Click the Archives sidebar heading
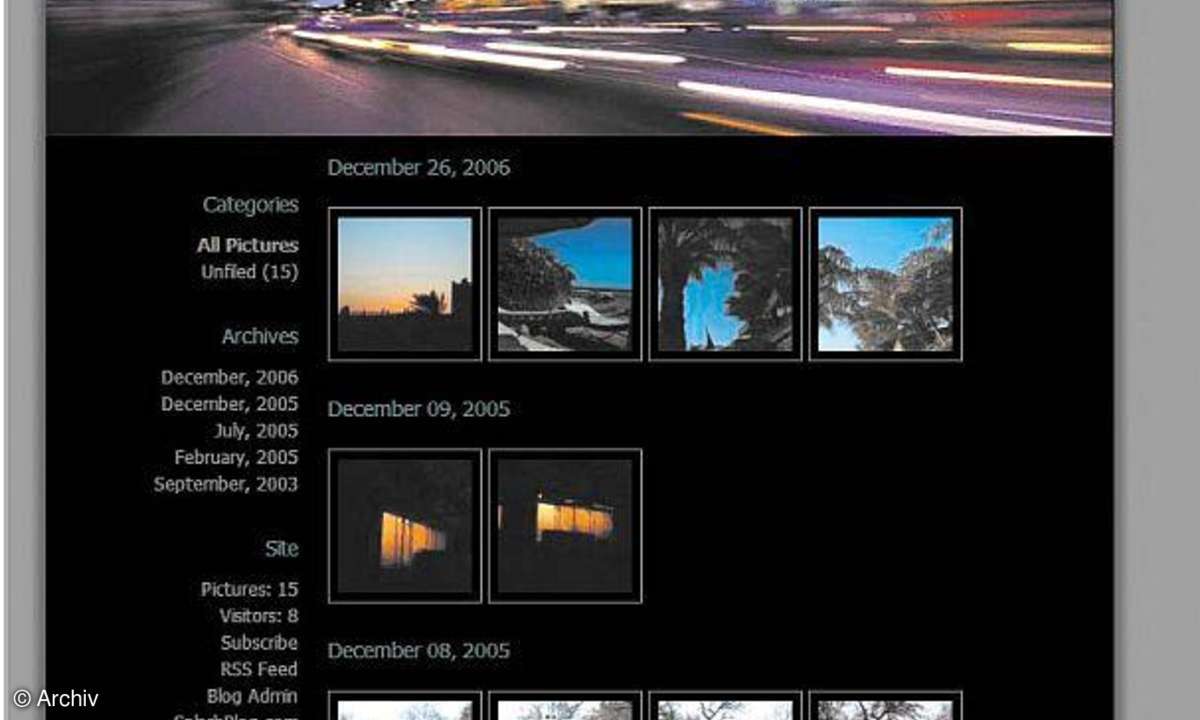 (260, 337)
